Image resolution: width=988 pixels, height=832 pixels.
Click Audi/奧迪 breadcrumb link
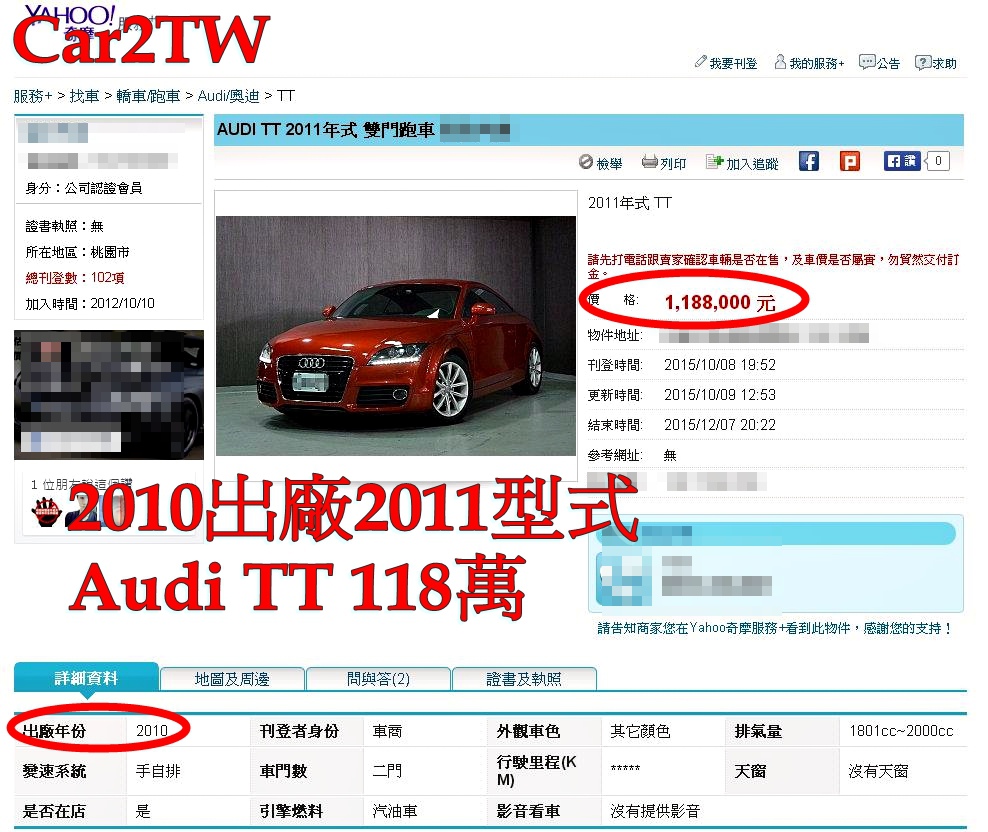[x=228, y=96]
